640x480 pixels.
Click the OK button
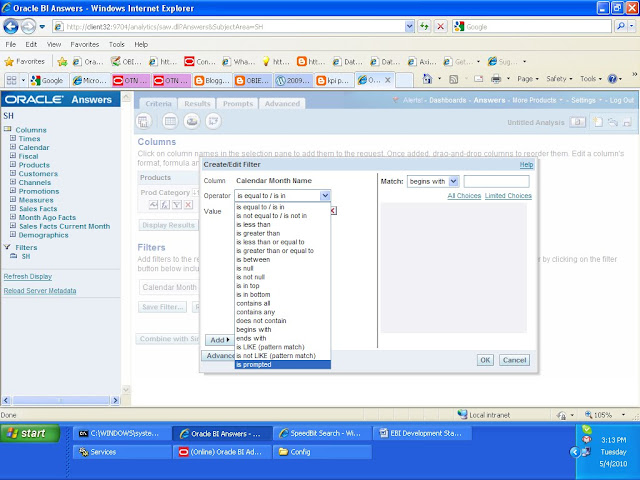(485, 360)
